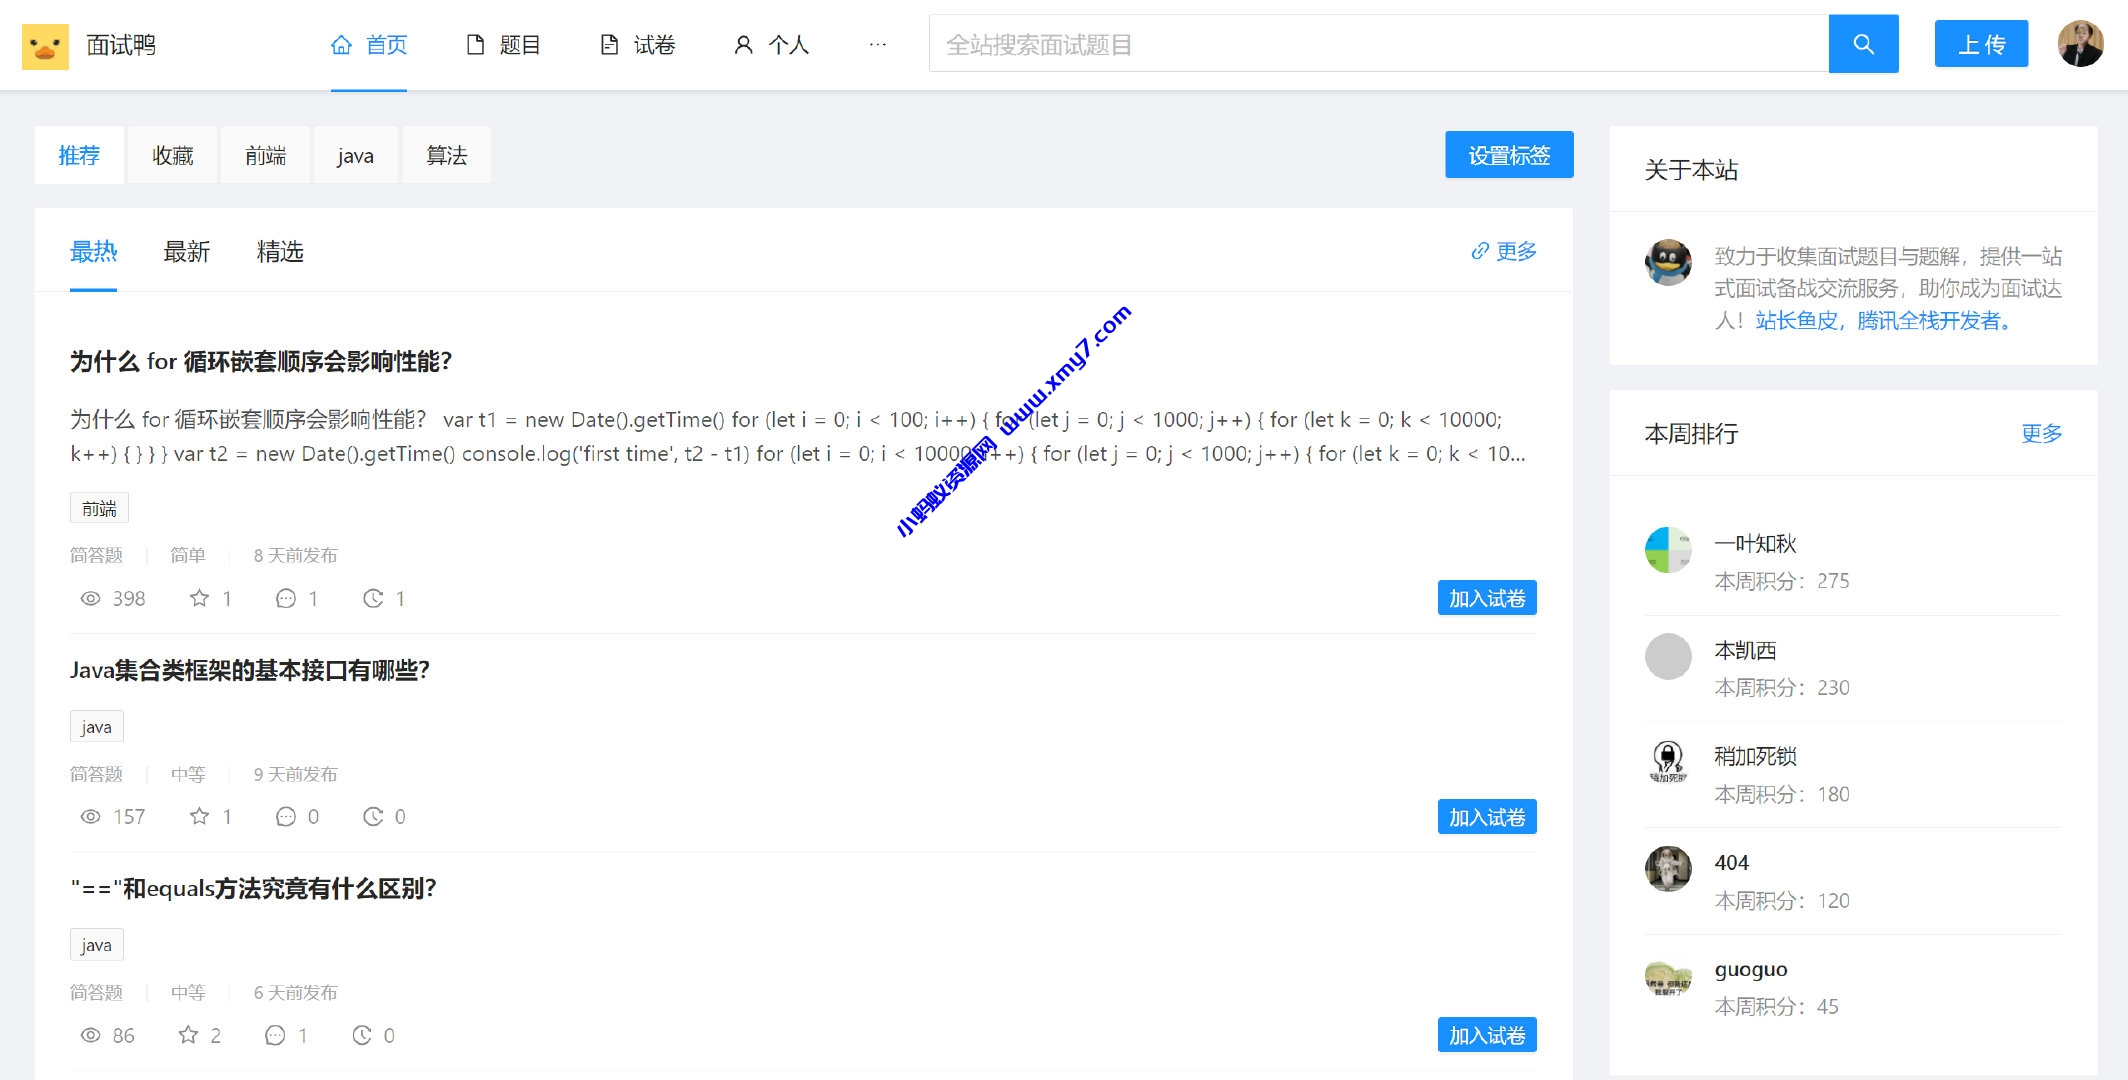Click the clock history icon on the first question
This screenshot has height=1080, width=2128.
click(x=371, y=598)
